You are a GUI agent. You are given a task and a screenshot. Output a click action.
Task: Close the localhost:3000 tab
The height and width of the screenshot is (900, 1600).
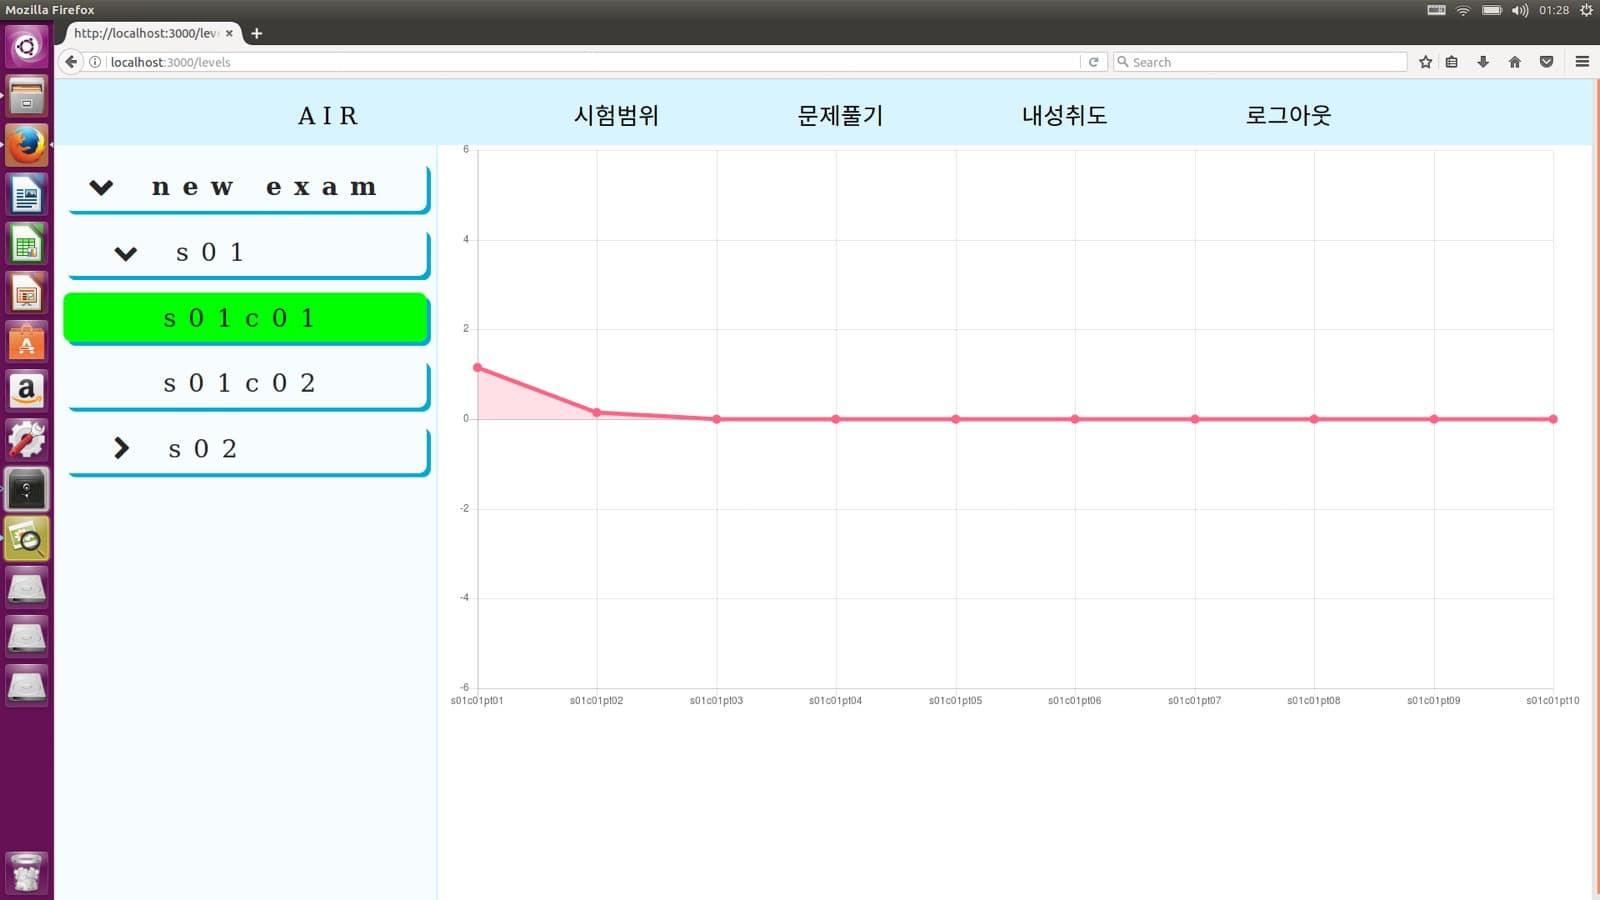(x=229, y=33)
